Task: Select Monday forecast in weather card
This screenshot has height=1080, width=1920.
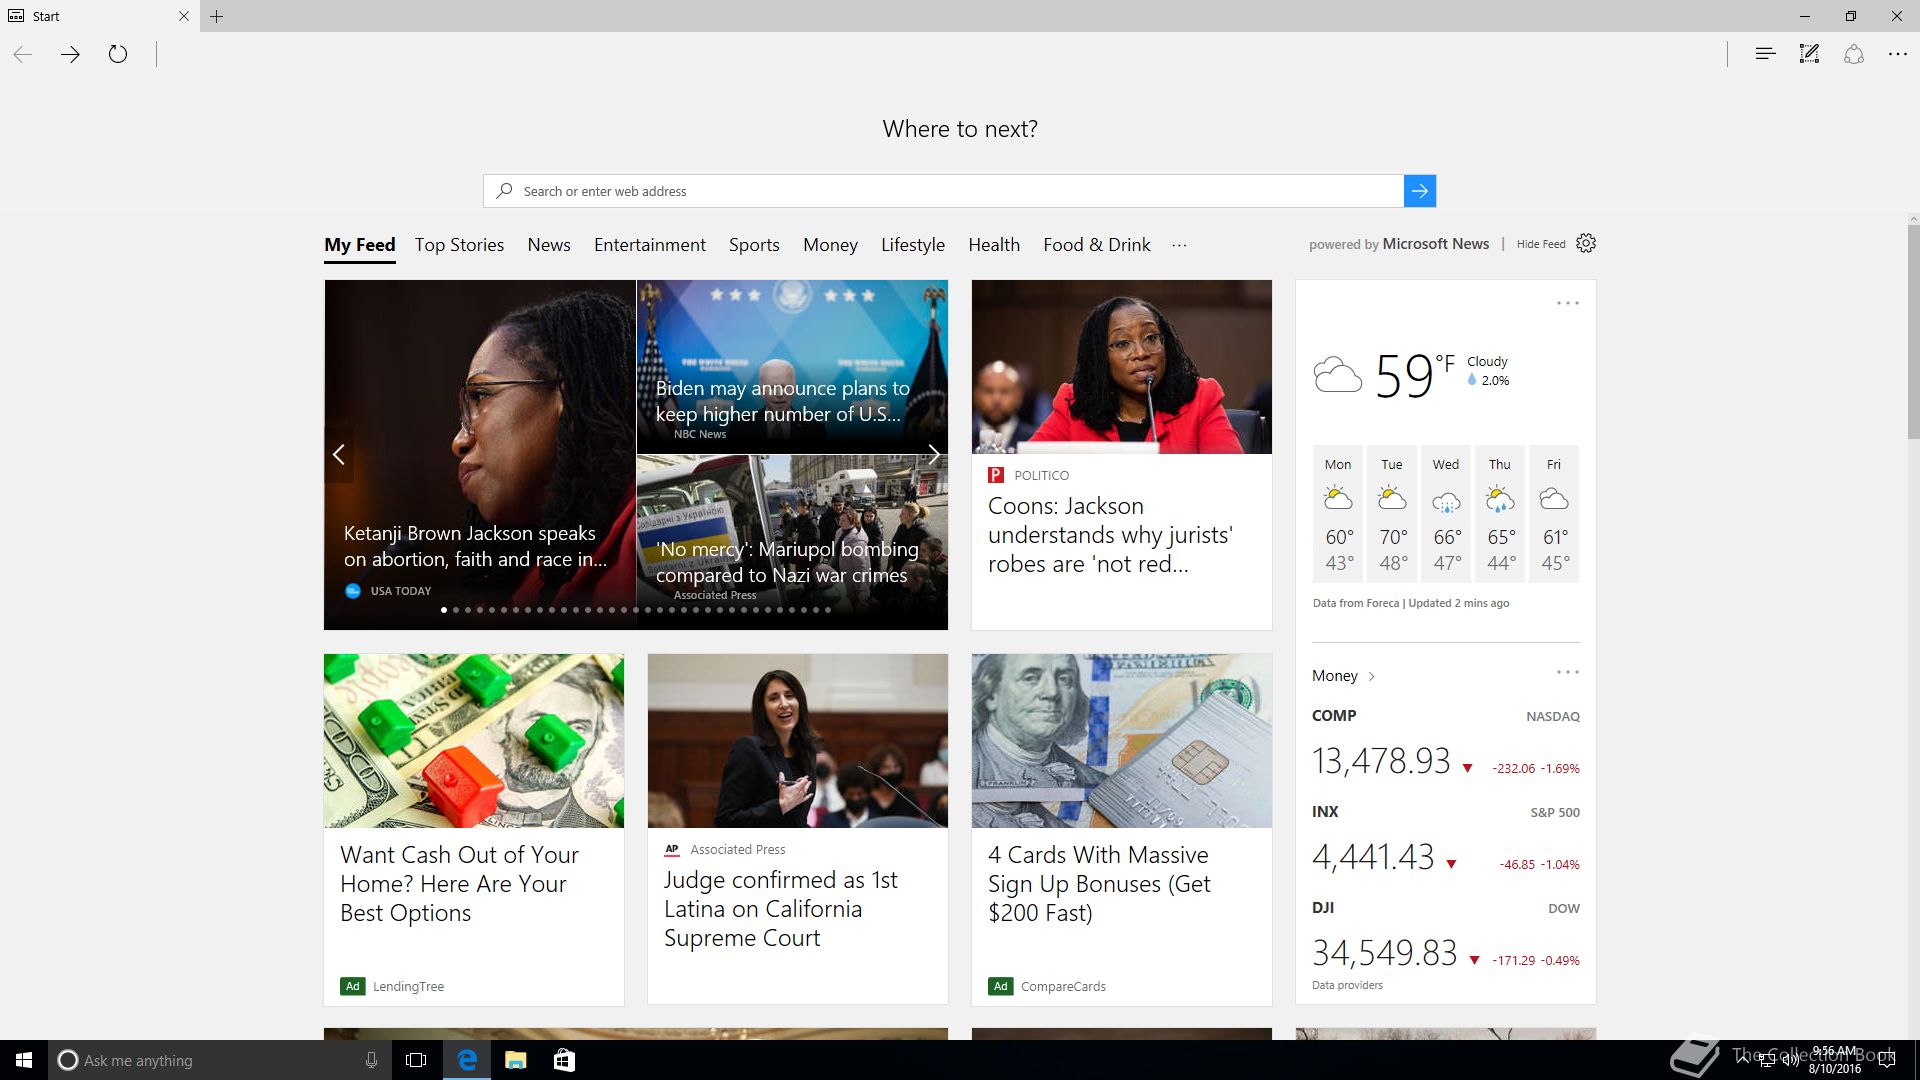Action: (x=1338, y=513)
